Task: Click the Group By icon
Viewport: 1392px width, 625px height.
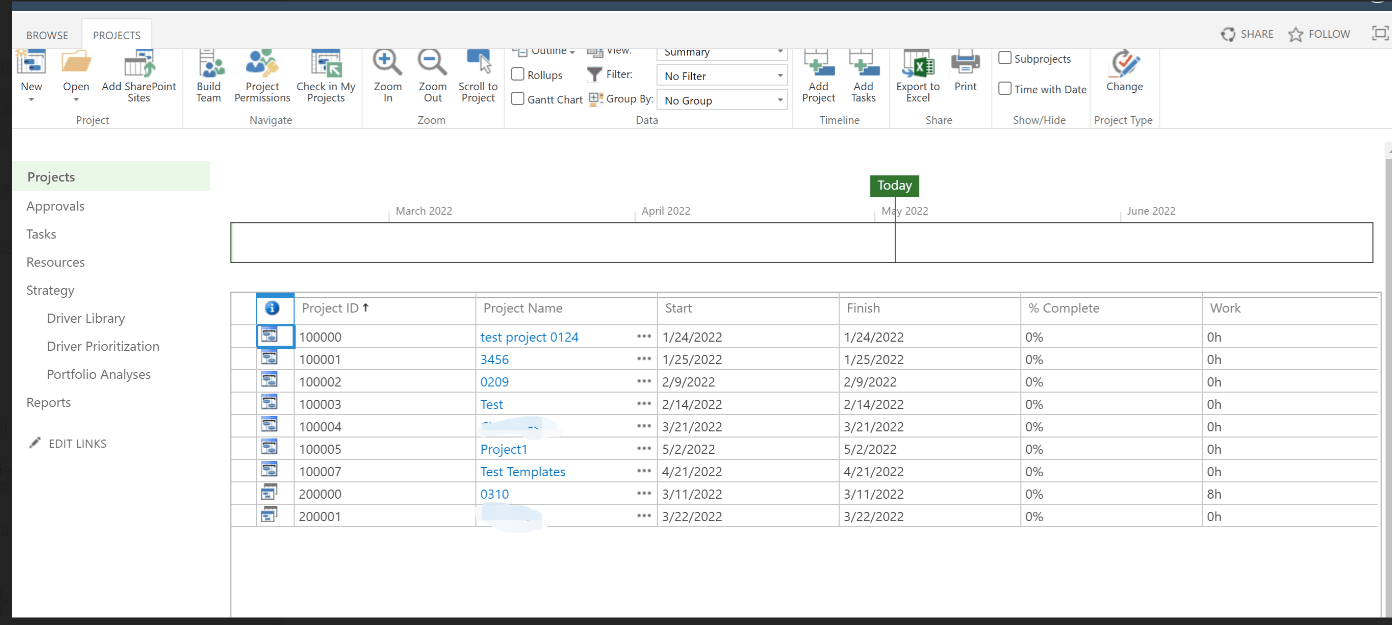Action: [595, 100]
